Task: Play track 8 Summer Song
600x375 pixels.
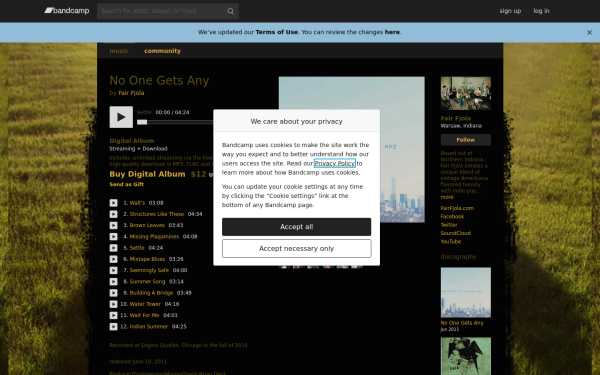Action: tap(113, 281)
